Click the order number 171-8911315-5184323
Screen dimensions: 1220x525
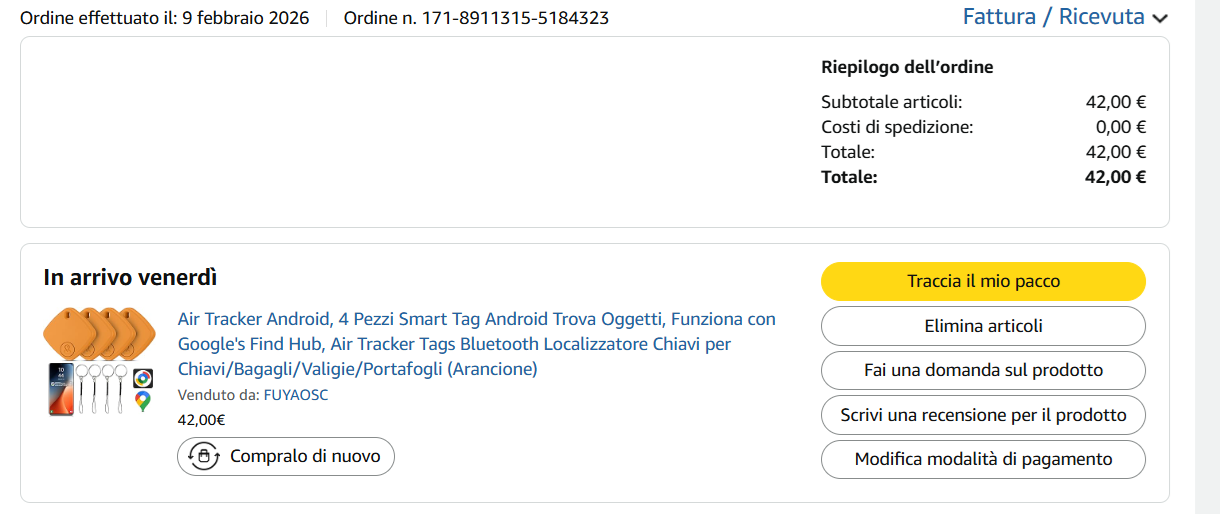click(x=476, y=18)
